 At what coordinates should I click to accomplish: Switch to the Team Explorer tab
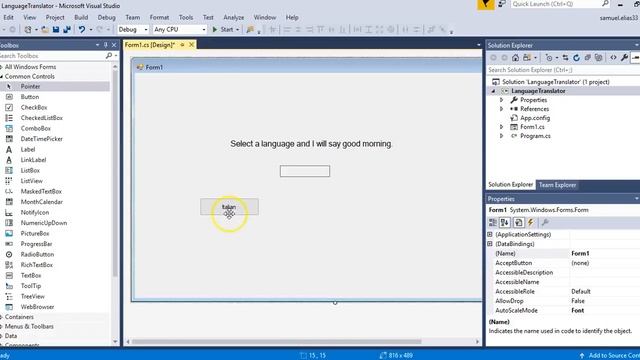[x=557, y=185]
